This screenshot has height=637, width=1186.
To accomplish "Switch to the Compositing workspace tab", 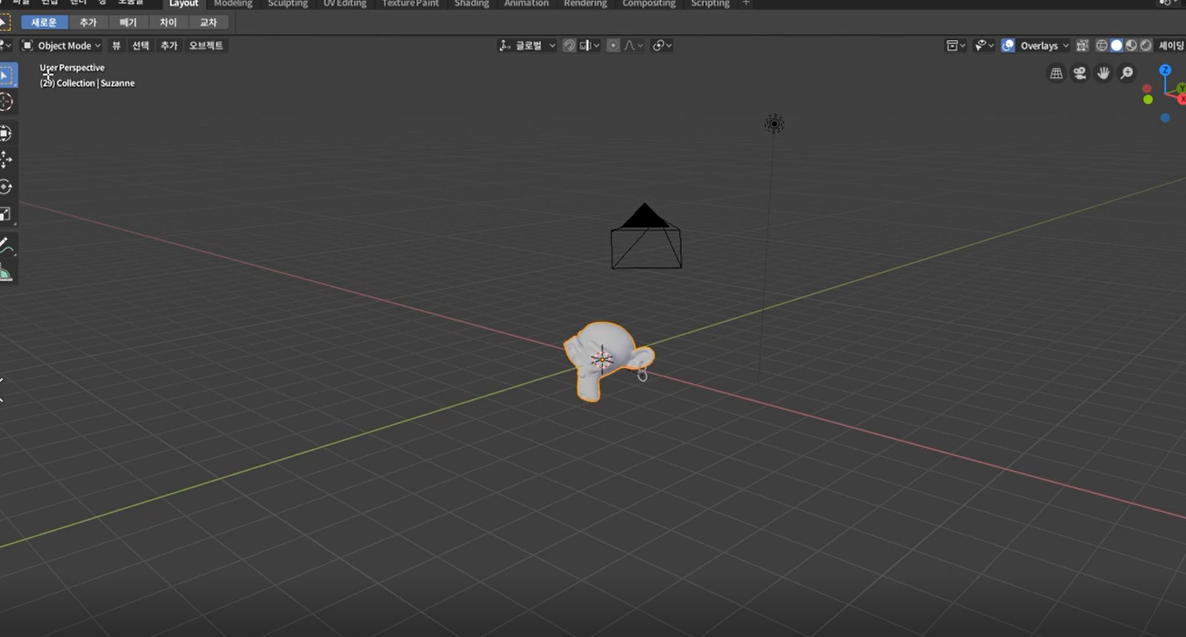I will [649, 4].
